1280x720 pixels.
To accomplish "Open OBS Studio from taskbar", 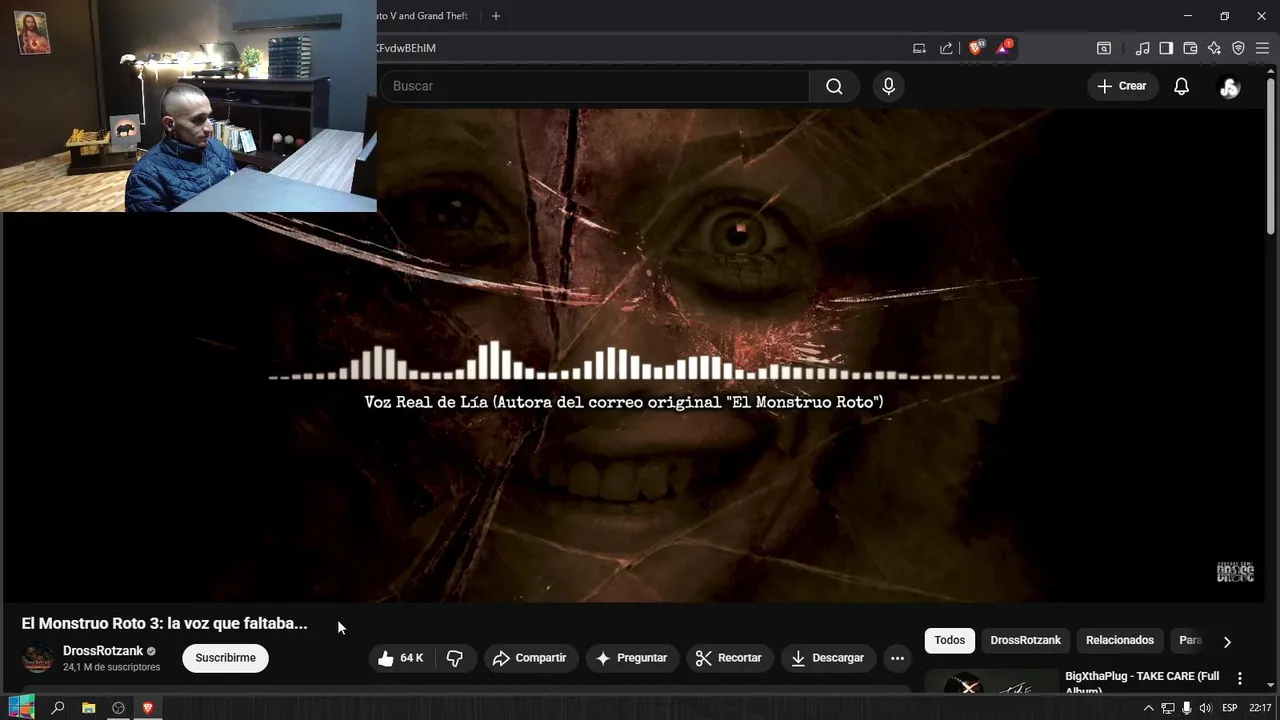I will click(x=118, y=708).
